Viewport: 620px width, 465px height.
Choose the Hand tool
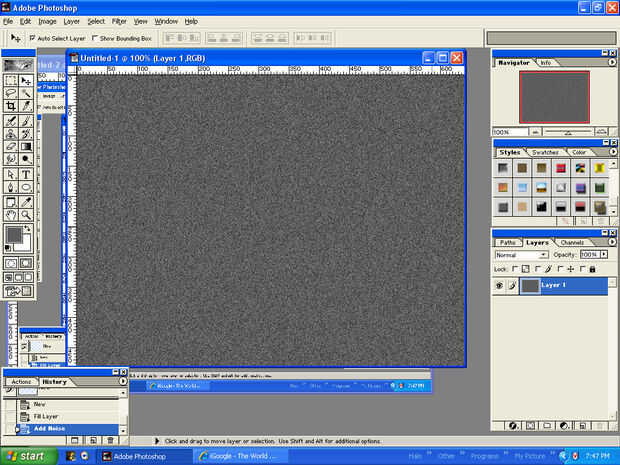(x=11, y=213)
